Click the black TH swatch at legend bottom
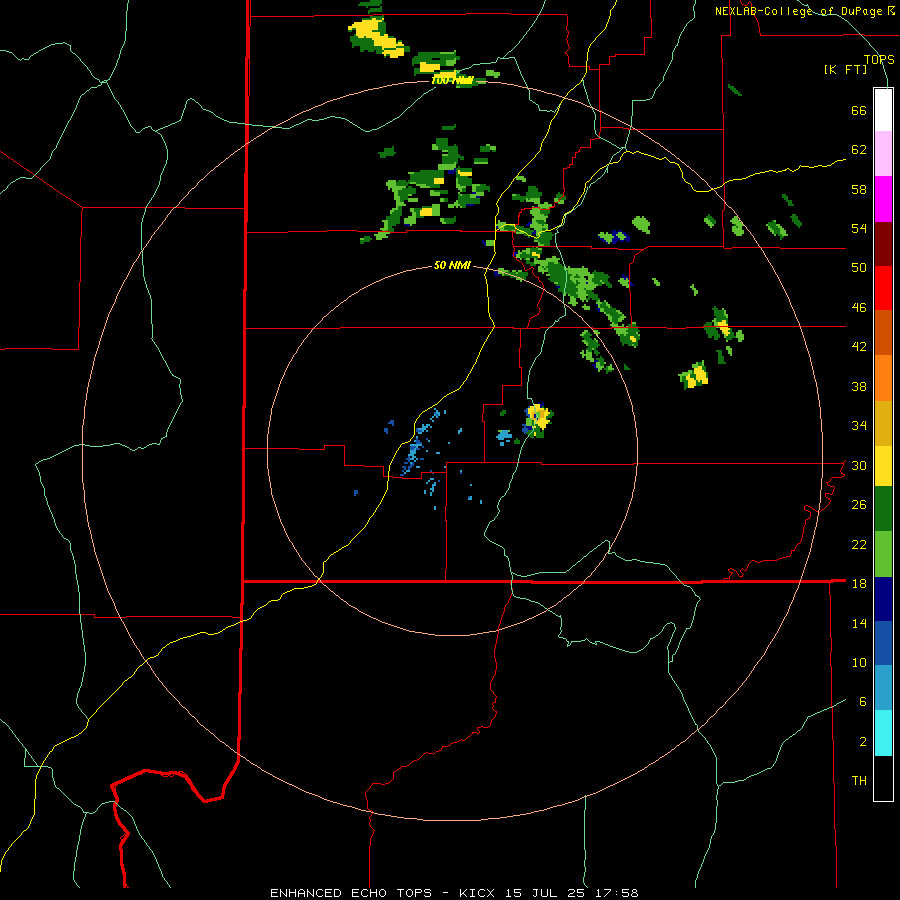Viewport: 900px width, 900px height. pyautogui.click(x=883, y=778)
